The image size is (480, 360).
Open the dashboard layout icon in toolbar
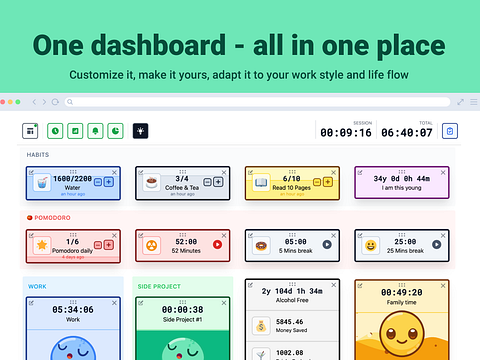30,131
